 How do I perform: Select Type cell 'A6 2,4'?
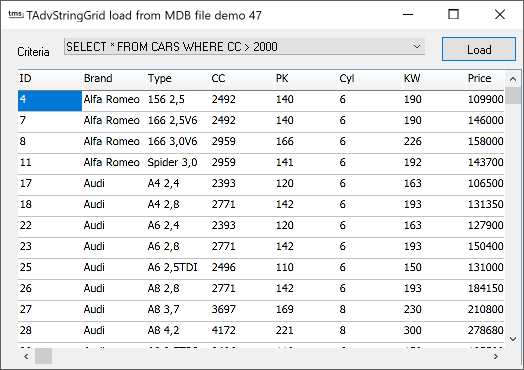click(x=178, y=227)
